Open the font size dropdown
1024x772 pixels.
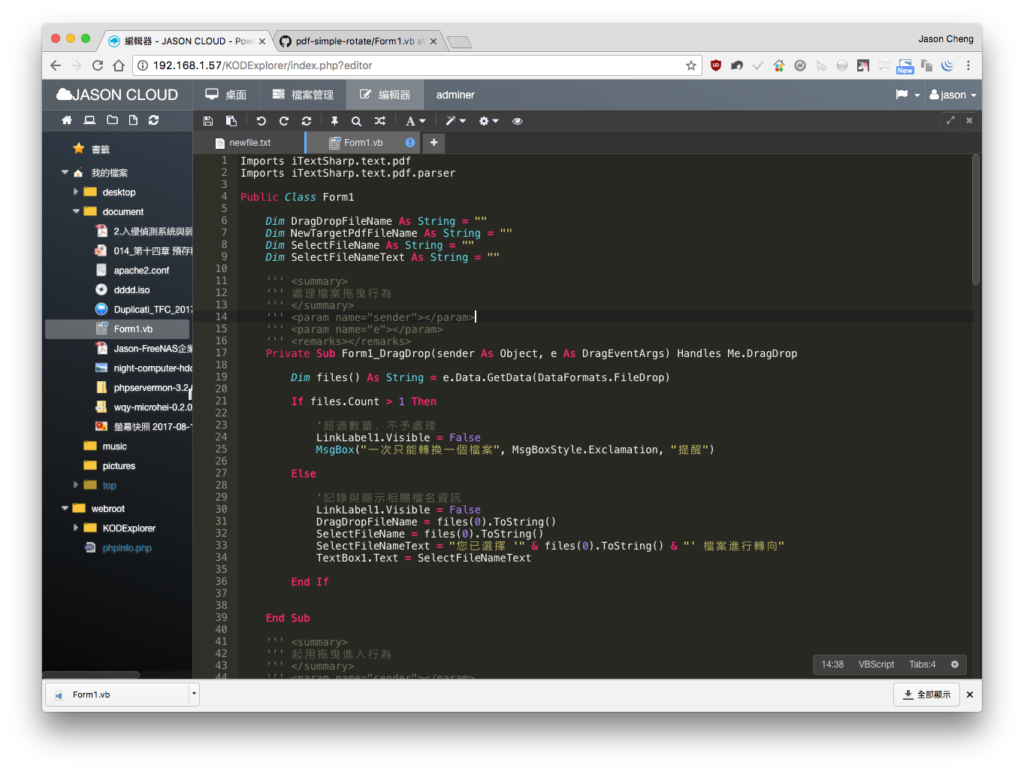415,121
